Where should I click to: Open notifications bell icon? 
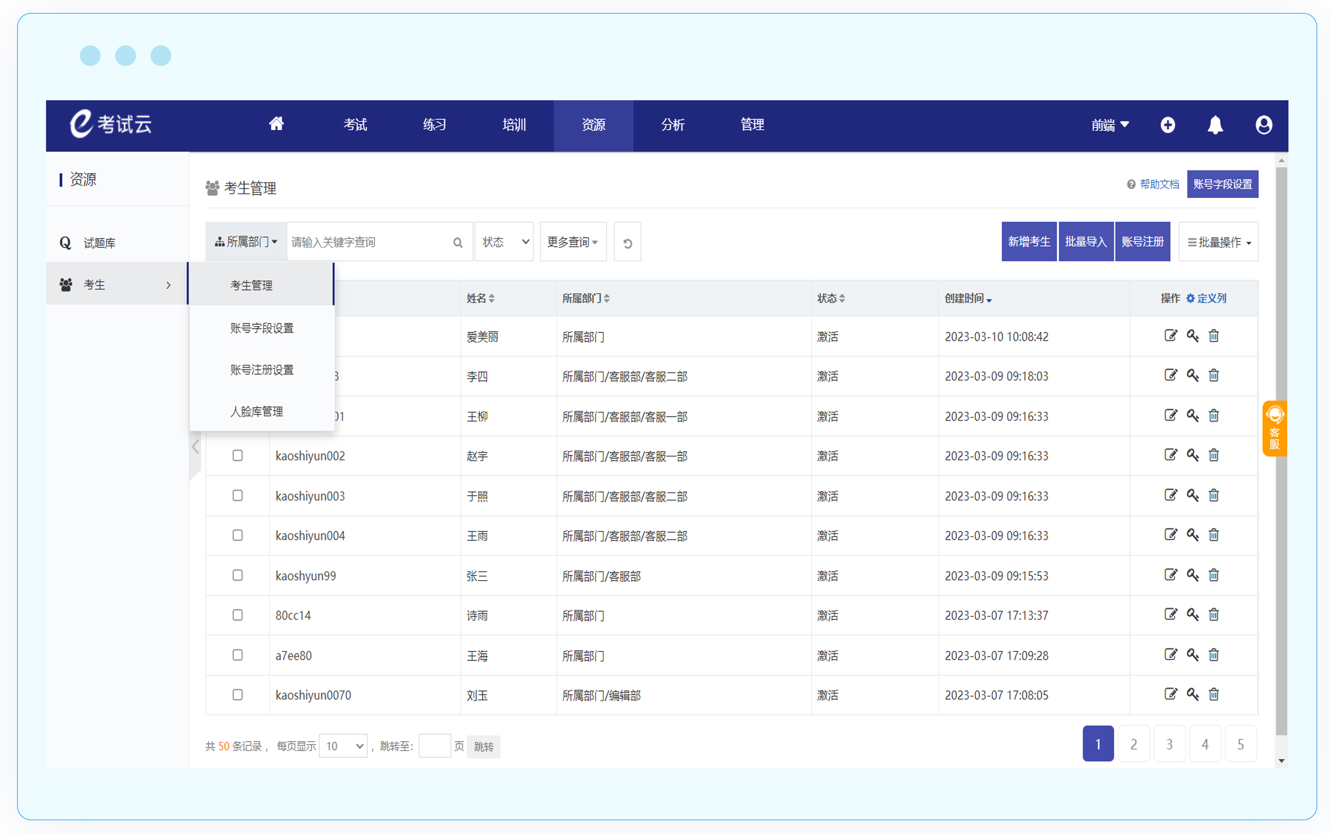(1215, 125)
